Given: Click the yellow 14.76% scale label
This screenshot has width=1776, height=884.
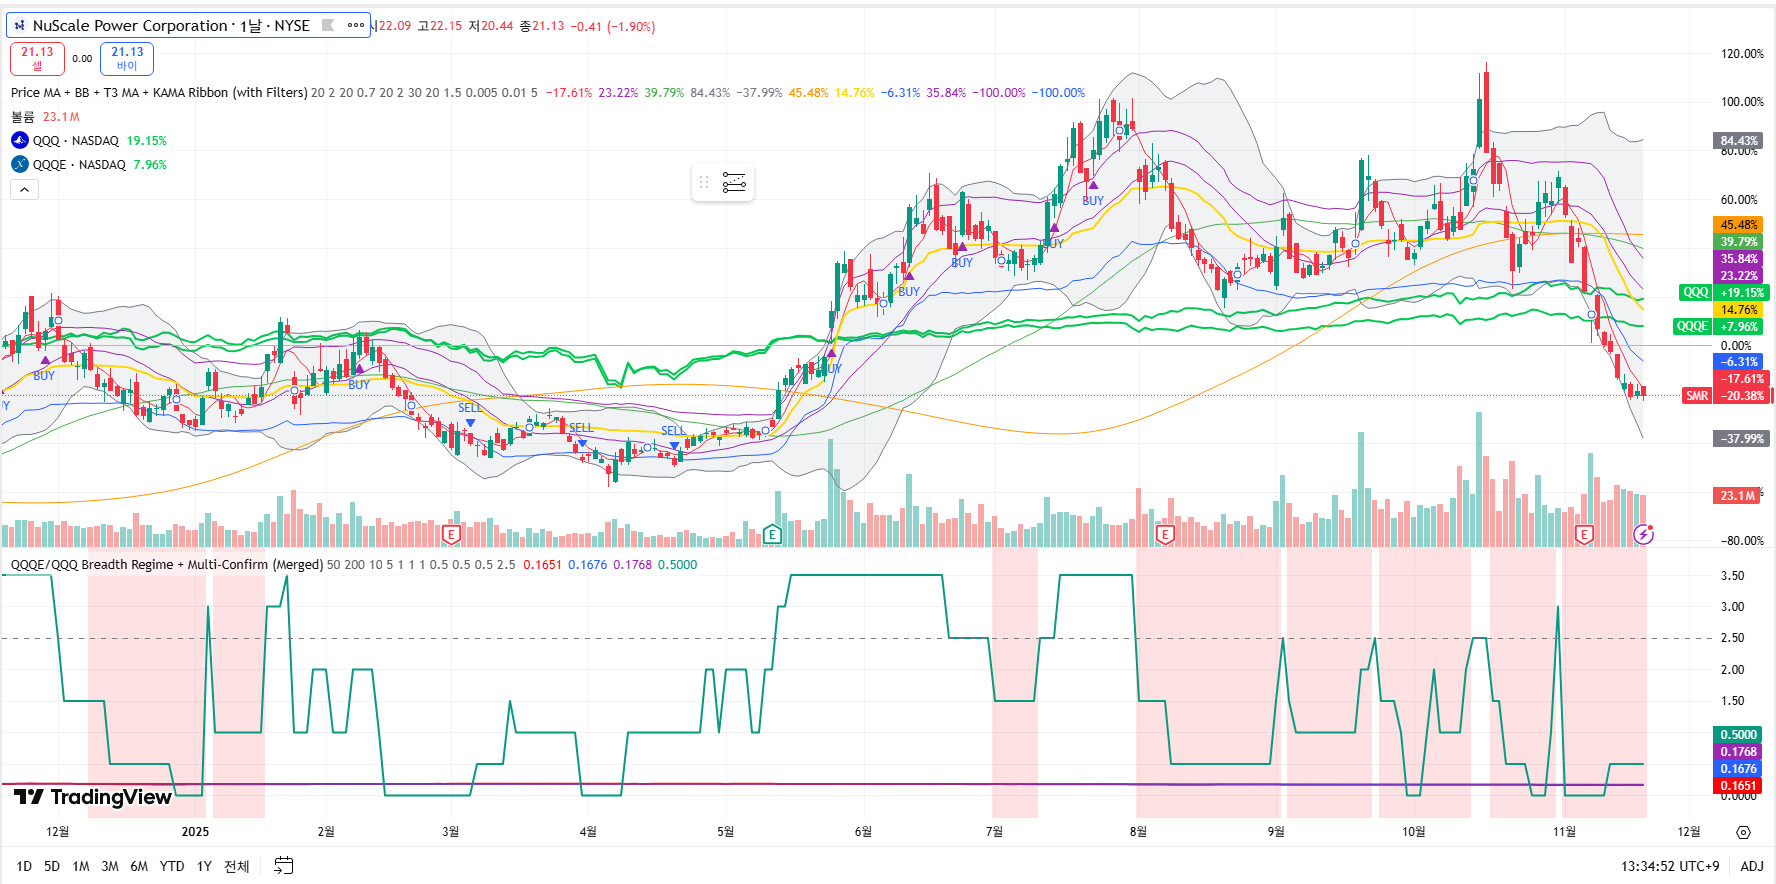Looking at the screenshot, I should coord(1739,310).
